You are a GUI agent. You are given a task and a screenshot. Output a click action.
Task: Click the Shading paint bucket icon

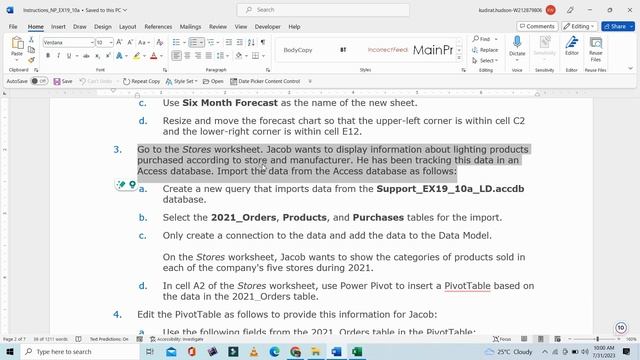click(239, 56)
